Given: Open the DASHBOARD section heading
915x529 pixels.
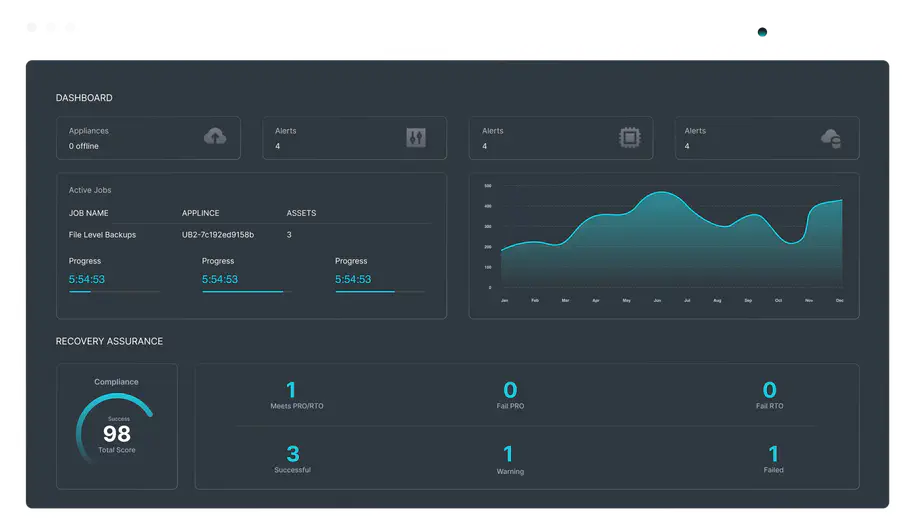Looking at the screenshot, I should pos(84,98).
